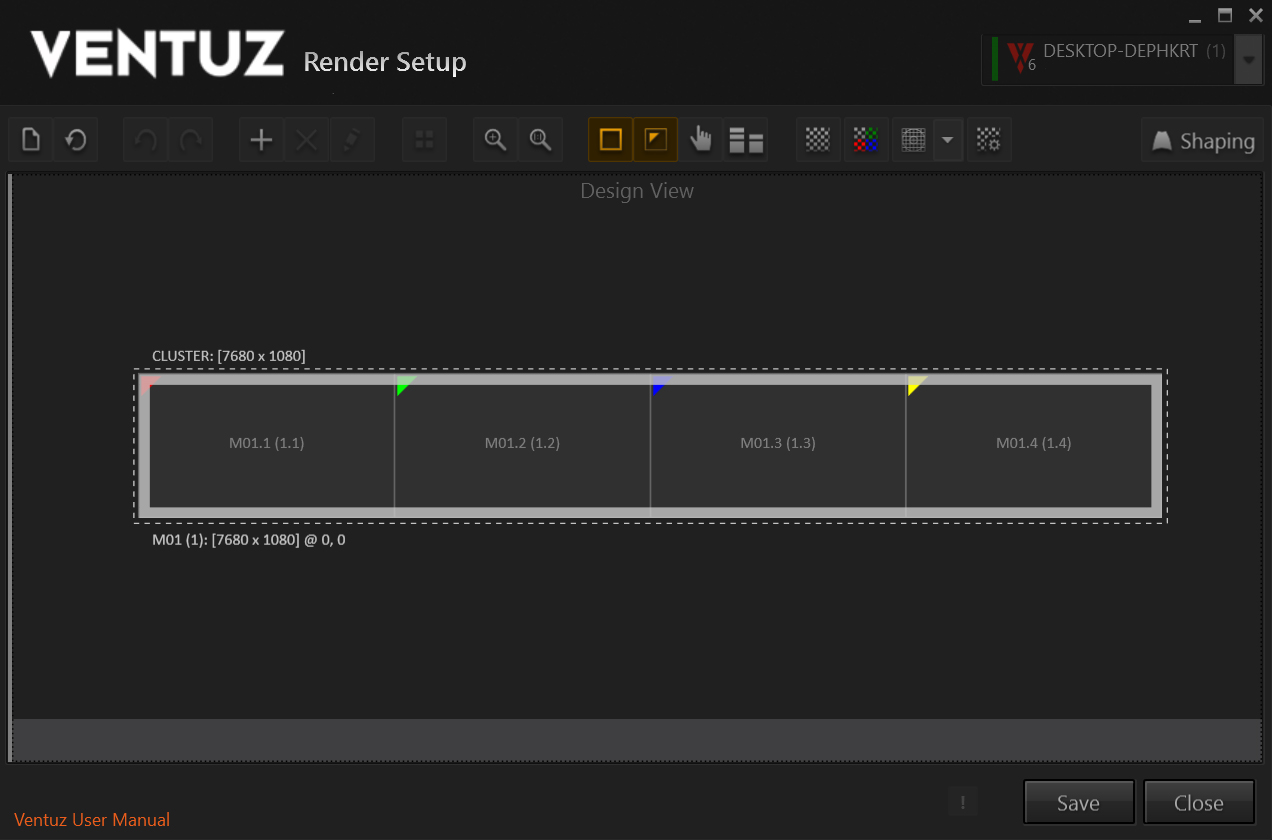Screen dimensions: 1272x840
Task: Select the M01.2 (1.2) display output
Action: coord(522,443)
